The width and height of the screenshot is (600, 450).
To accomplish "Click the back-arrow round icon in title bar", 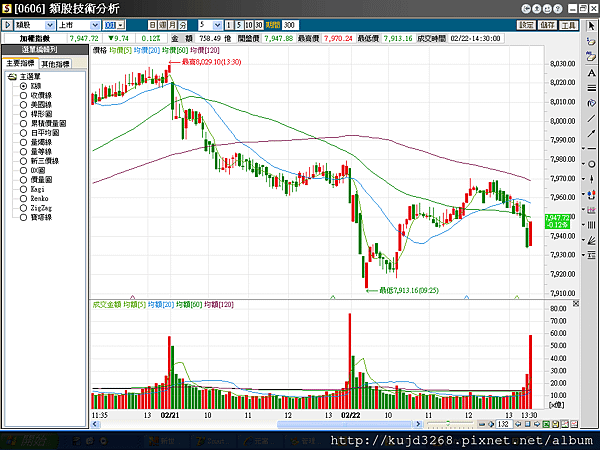I will (x=526, y=8).
